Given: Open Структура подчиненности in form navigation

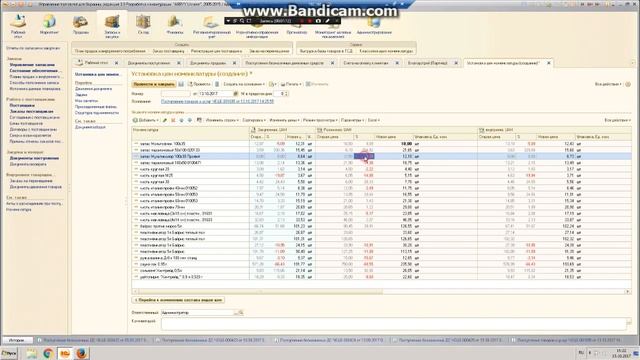Looking at the screenshot, I should [97, 113].
